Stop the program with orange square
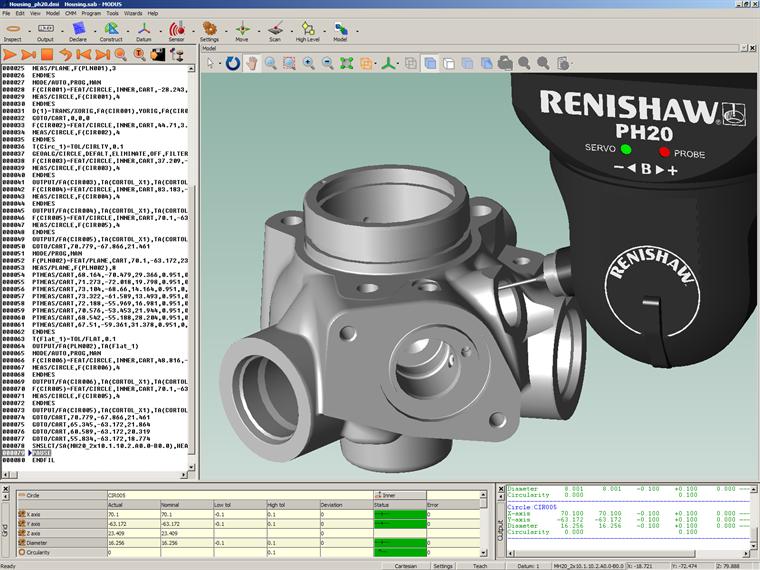The image size is (760, 570). click(47, 55)
